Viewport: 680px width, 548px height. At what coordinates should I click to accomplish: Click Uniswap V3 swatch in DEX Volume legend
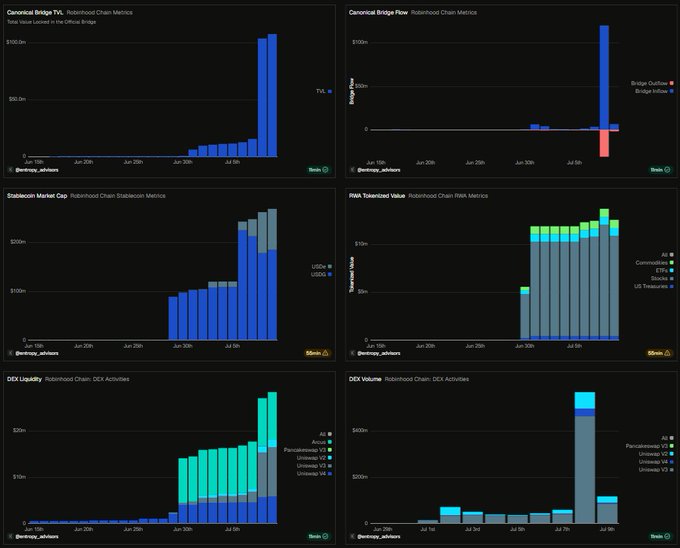672,470
